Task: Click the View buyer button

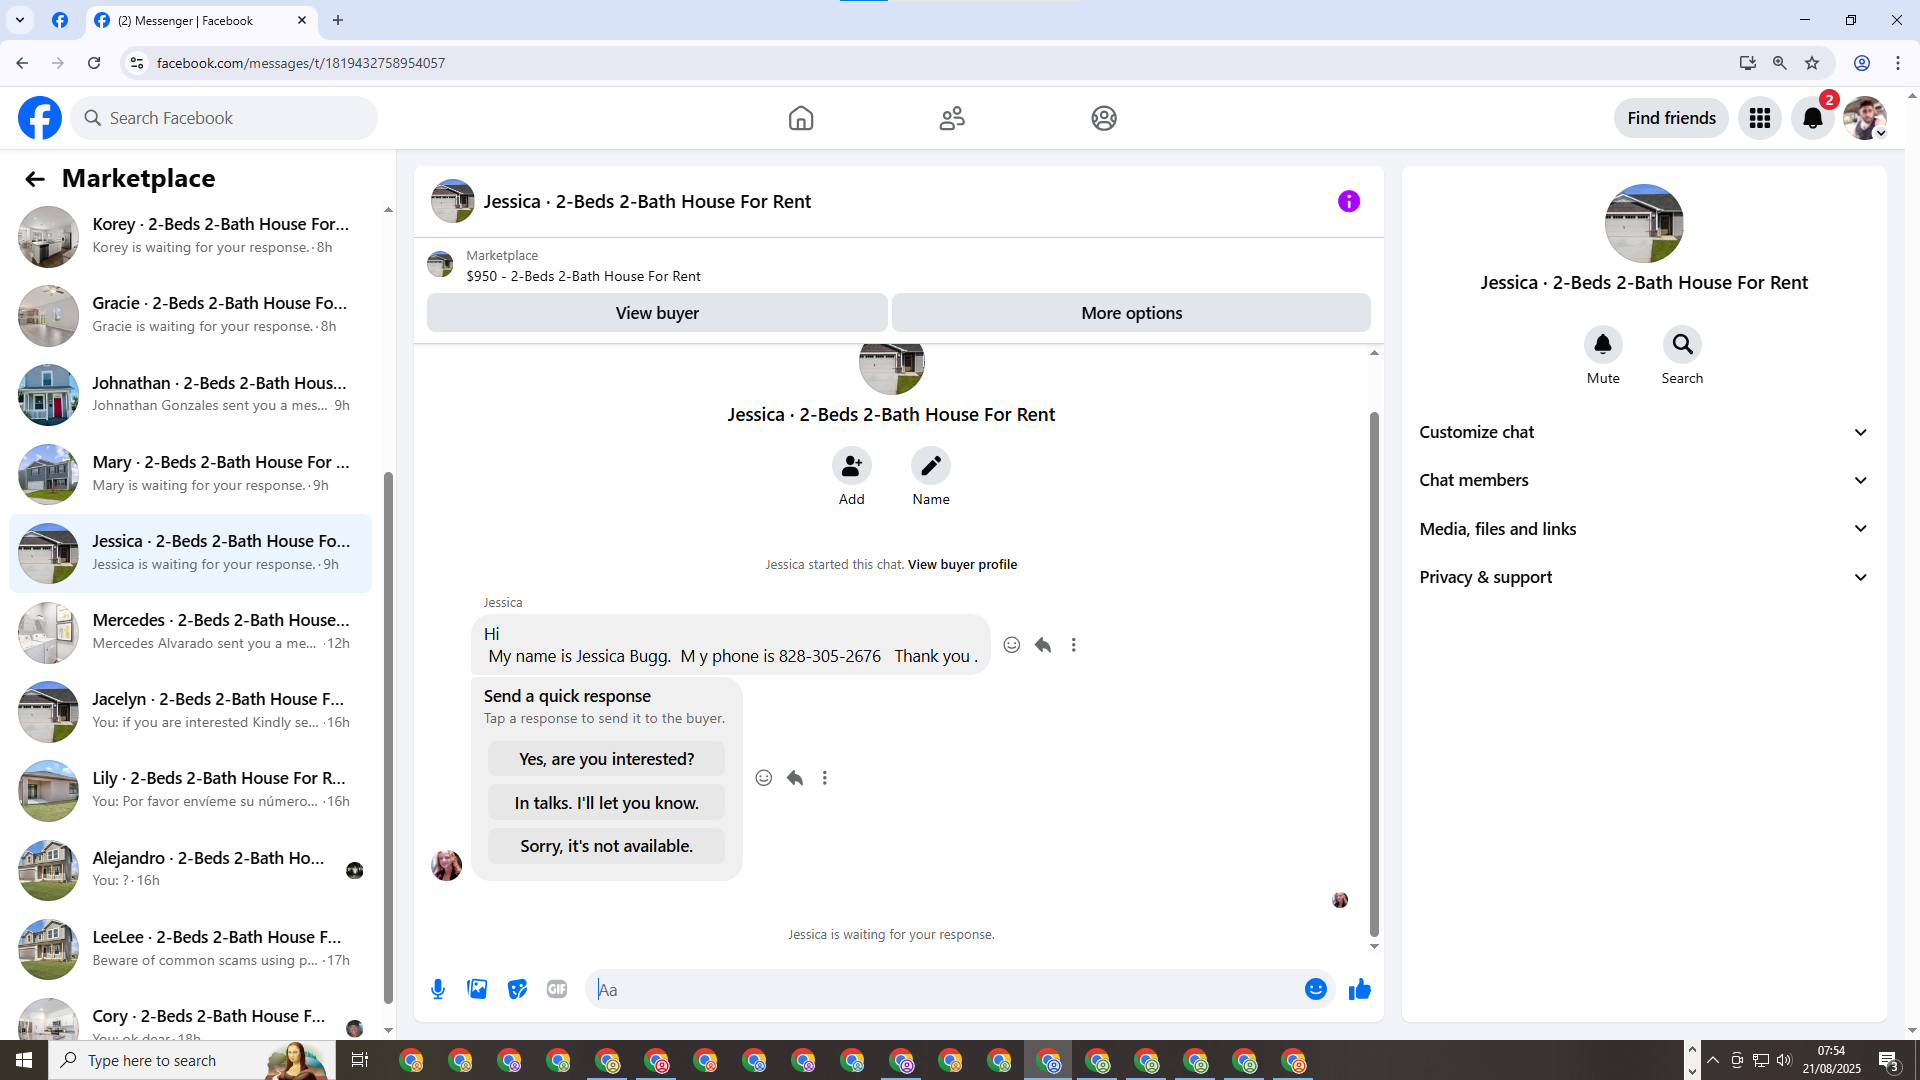Action: 656,313
